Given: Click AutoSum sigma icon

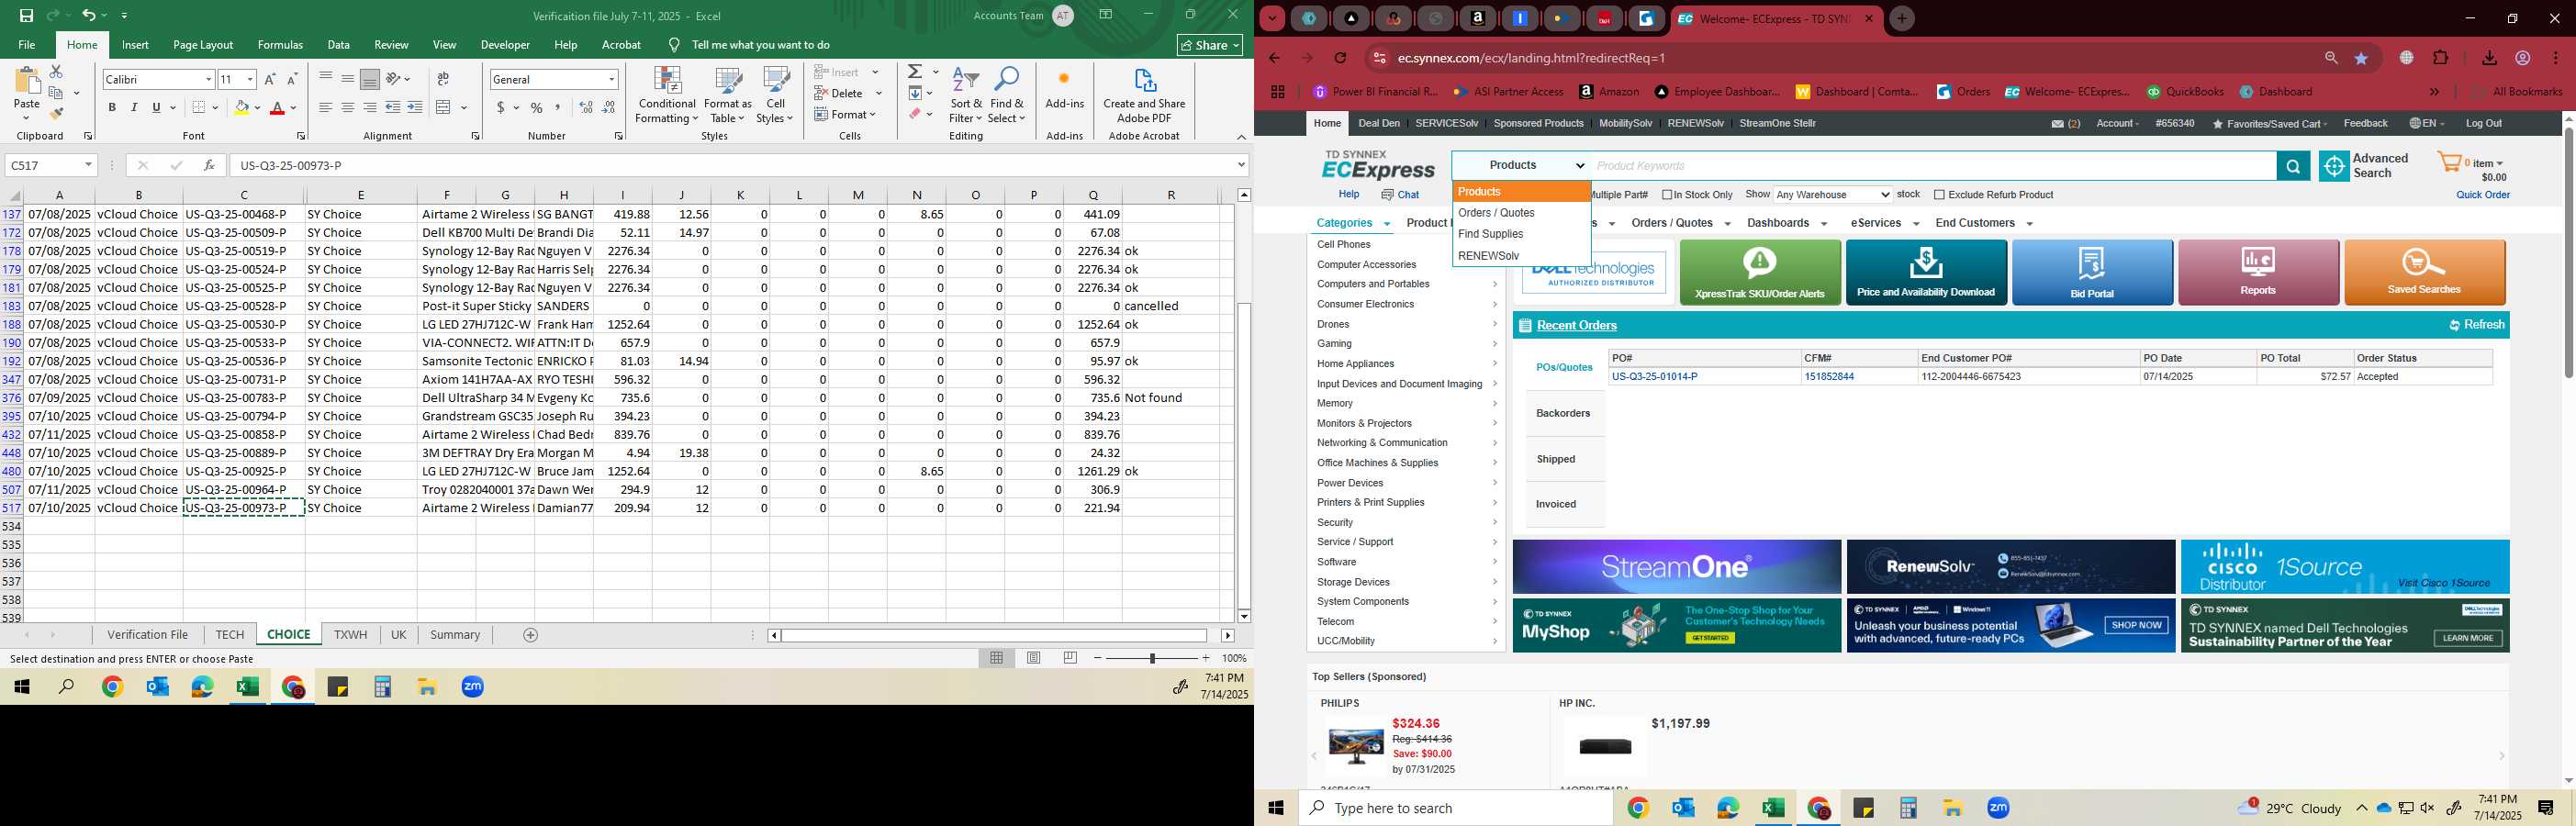Looking at the screenshot, I should click(x=914, y=72).
